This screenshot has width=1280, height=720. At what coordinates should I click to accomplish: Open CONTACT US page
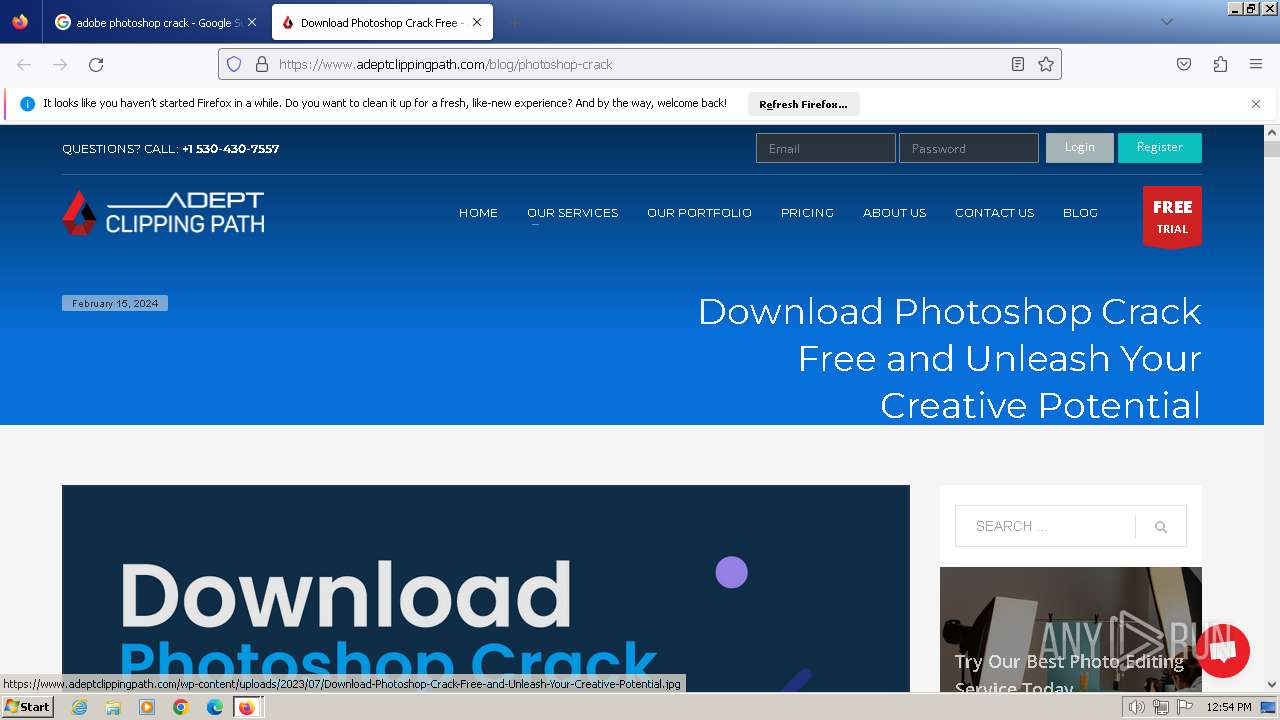click(x=994, y=213)
